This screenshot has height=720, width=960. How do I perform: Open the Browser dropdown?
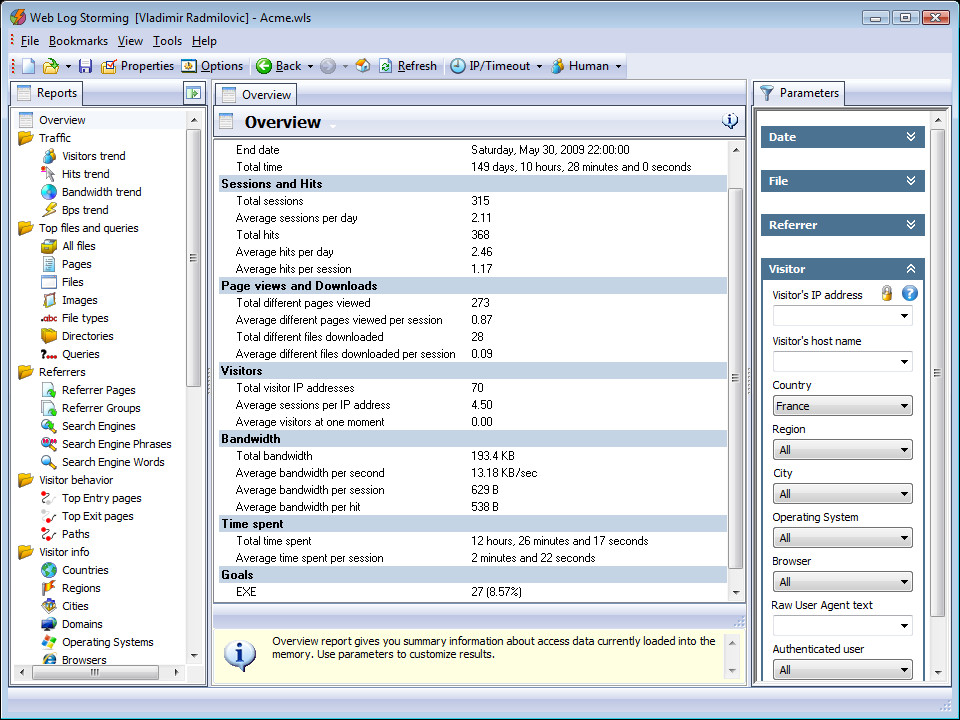(842, 582)
